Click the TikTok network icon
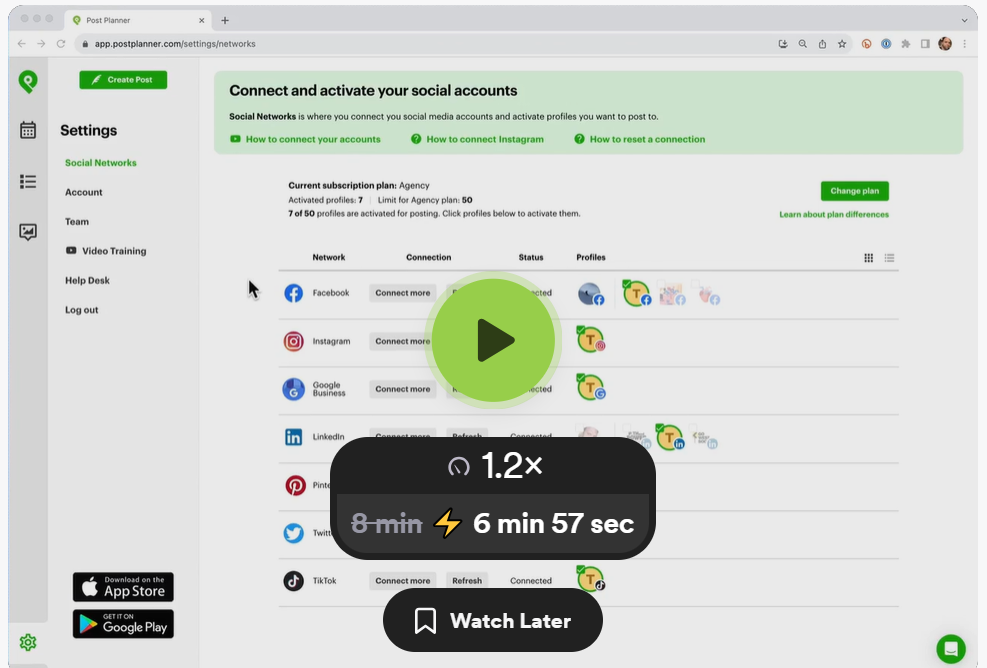The height and width of the screenshot is (668, 987). point(293,580)
